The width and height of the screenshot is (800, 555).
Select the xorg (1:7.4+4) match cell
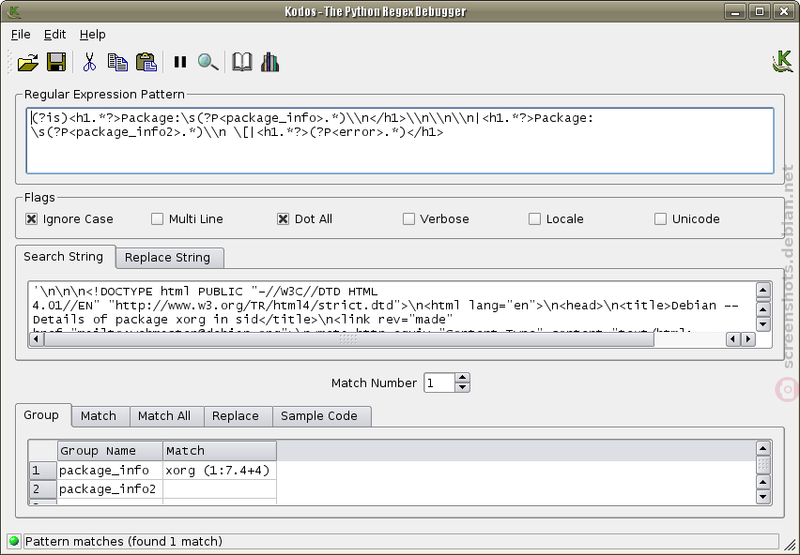point(220,470)
